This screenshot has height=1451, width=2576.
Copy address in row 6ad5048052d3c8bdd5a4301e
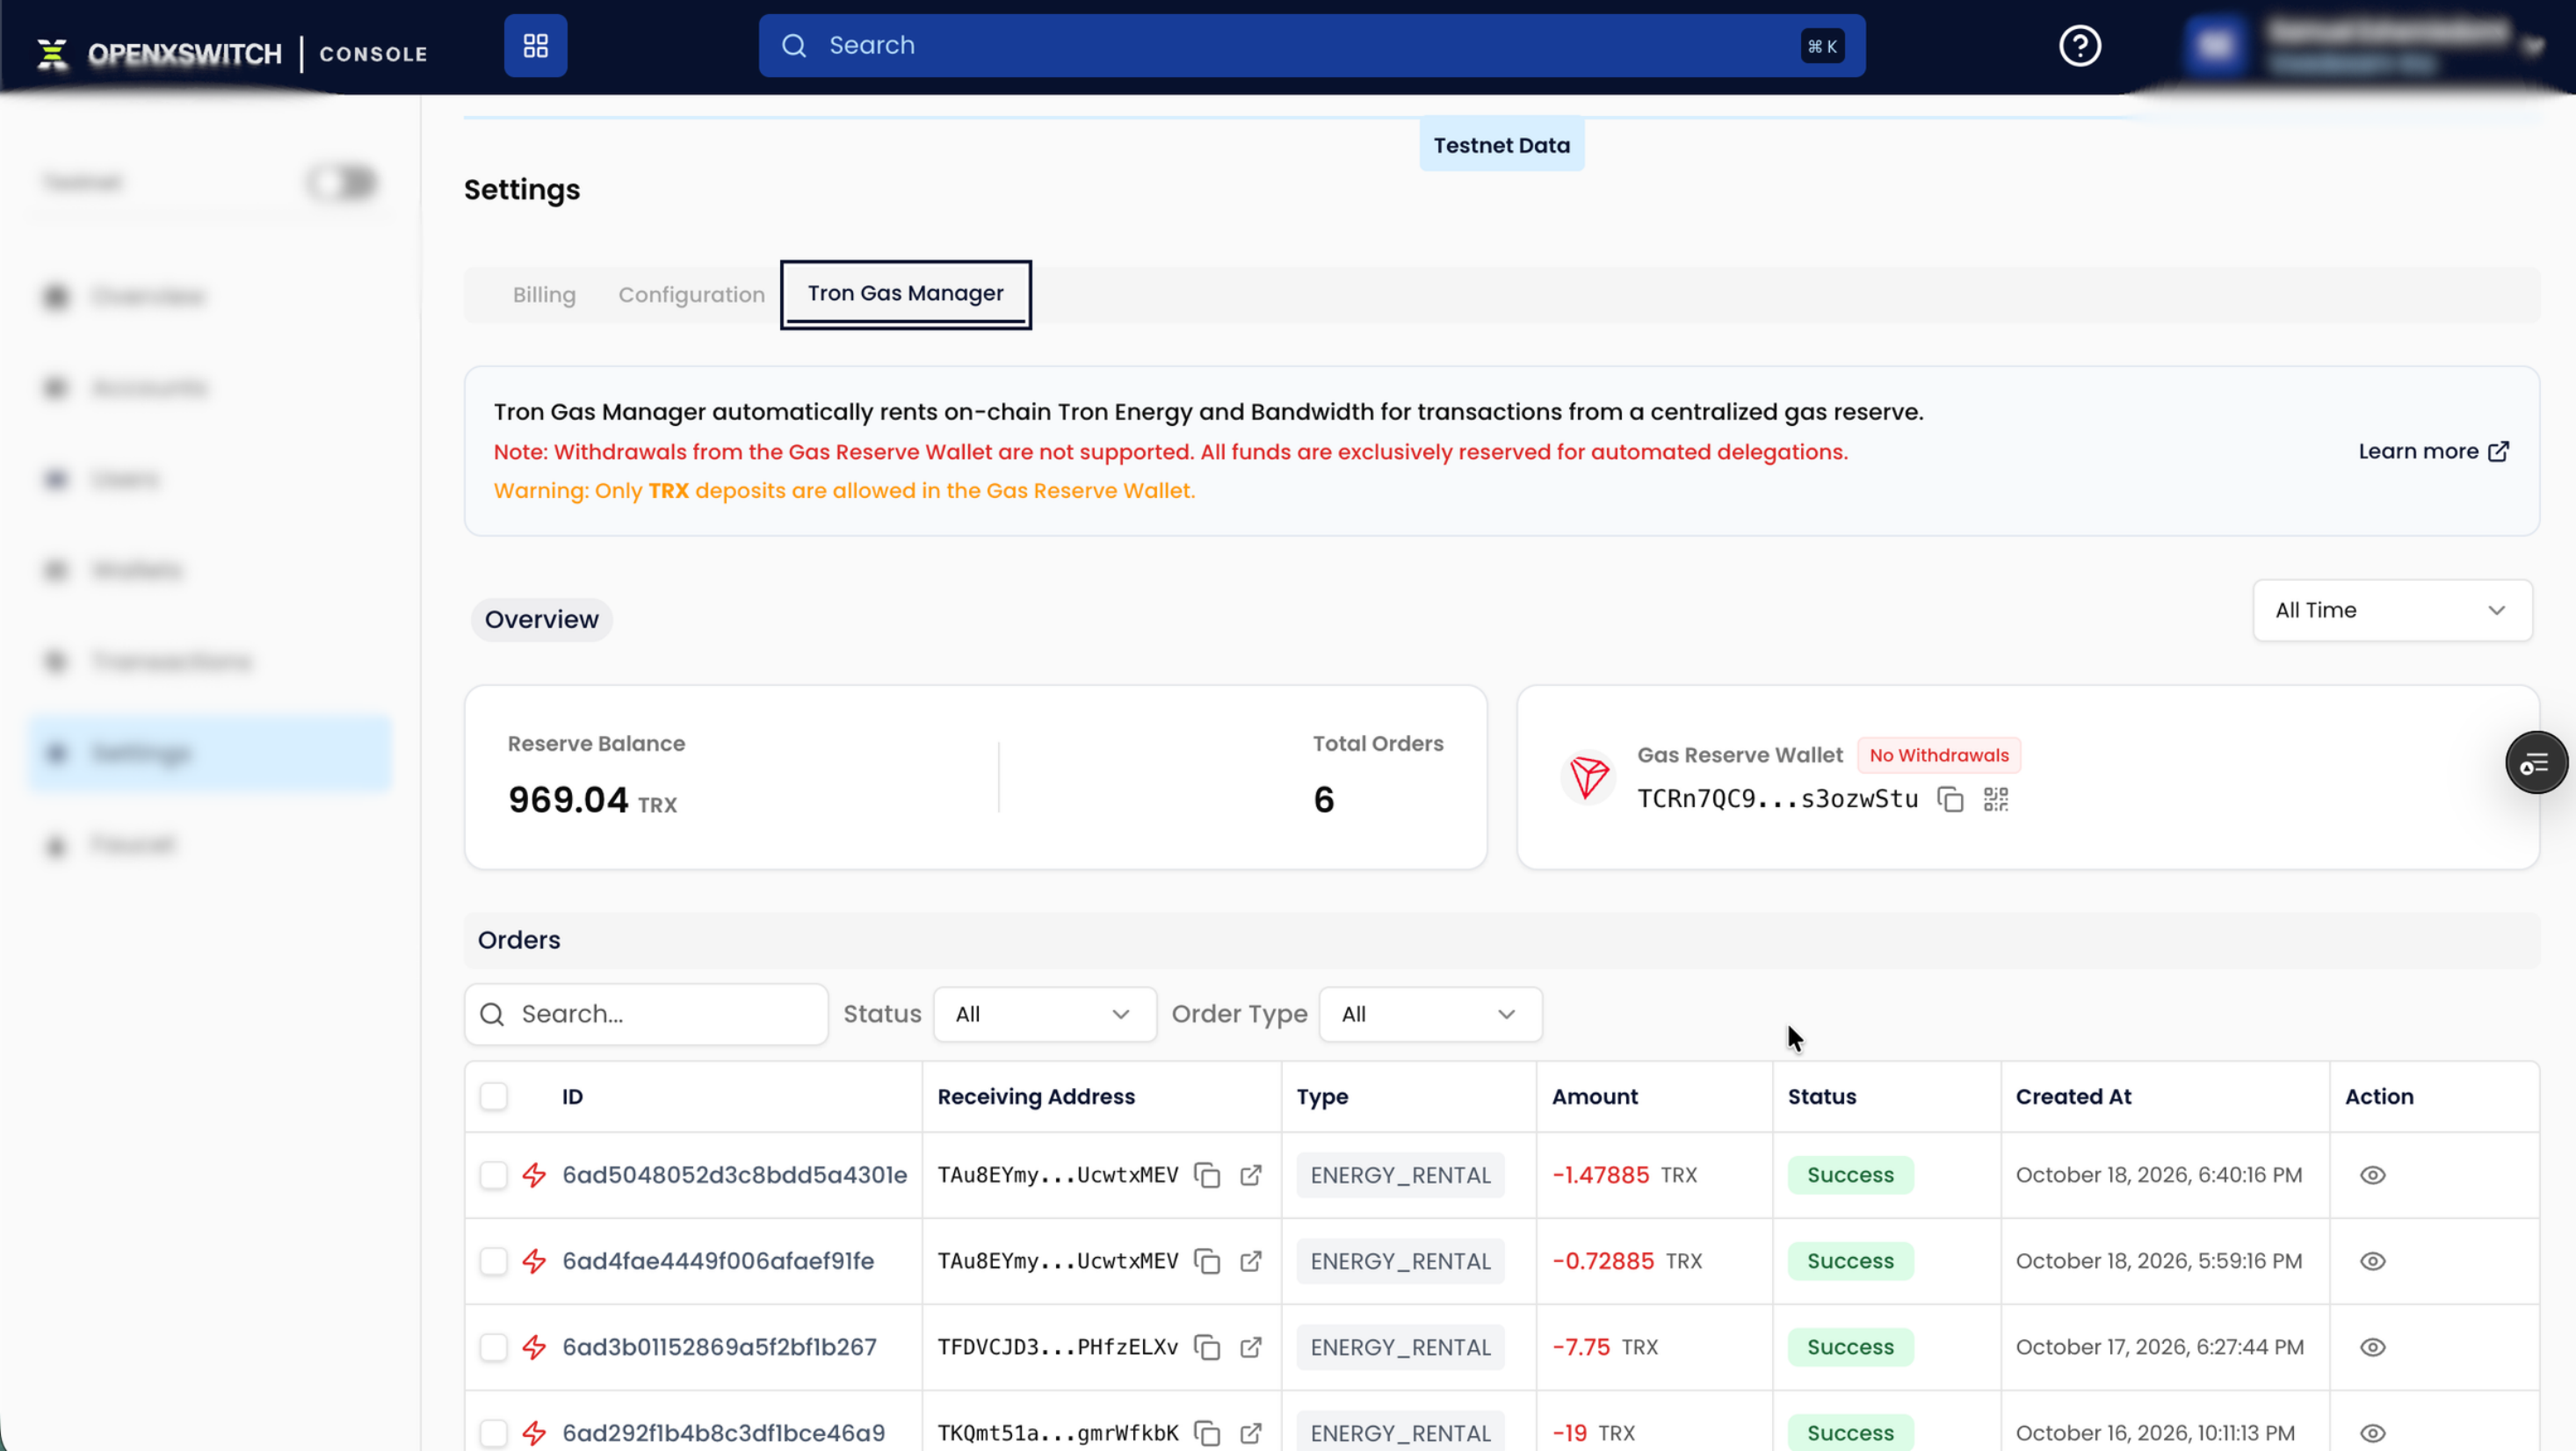click(x=1207, y=1175)
